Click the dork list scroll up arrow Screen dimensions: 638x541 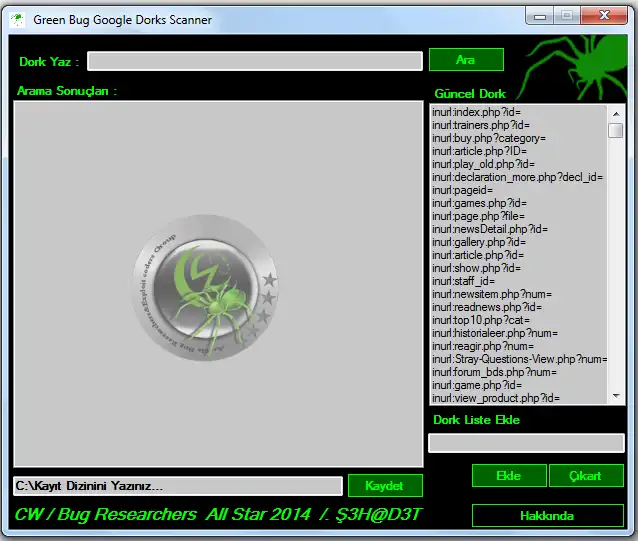(616, 114)
